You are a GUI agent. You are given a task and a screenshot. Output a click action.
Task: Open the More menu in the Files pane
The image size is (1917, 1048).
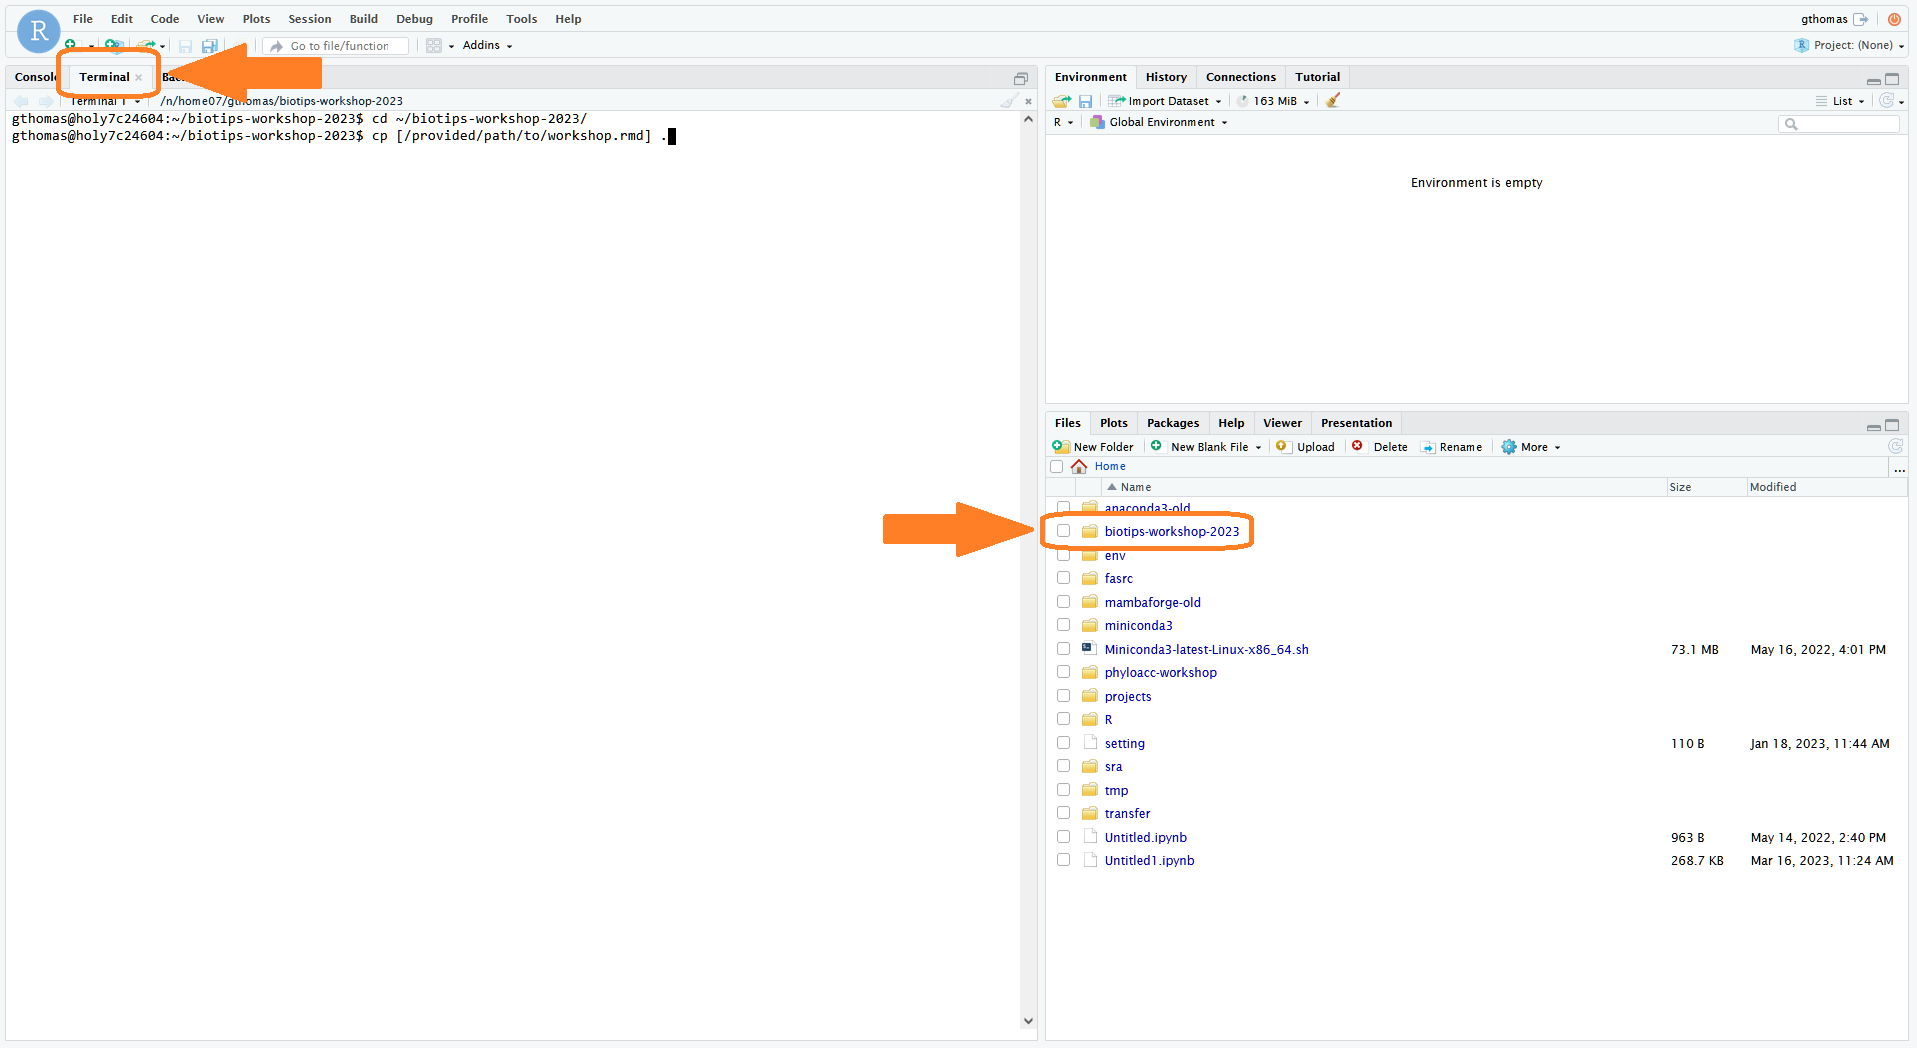(1530, 446)
